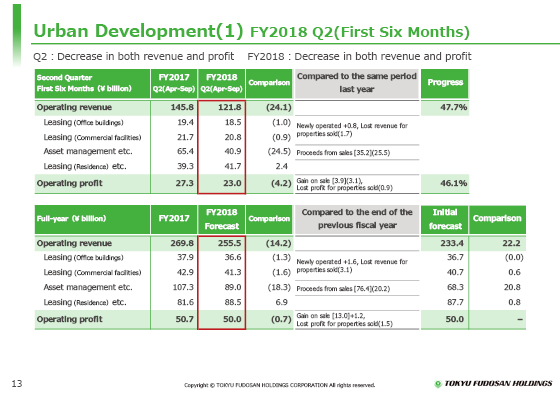Click the residence leasing value 41.7

tap(233, 166)
